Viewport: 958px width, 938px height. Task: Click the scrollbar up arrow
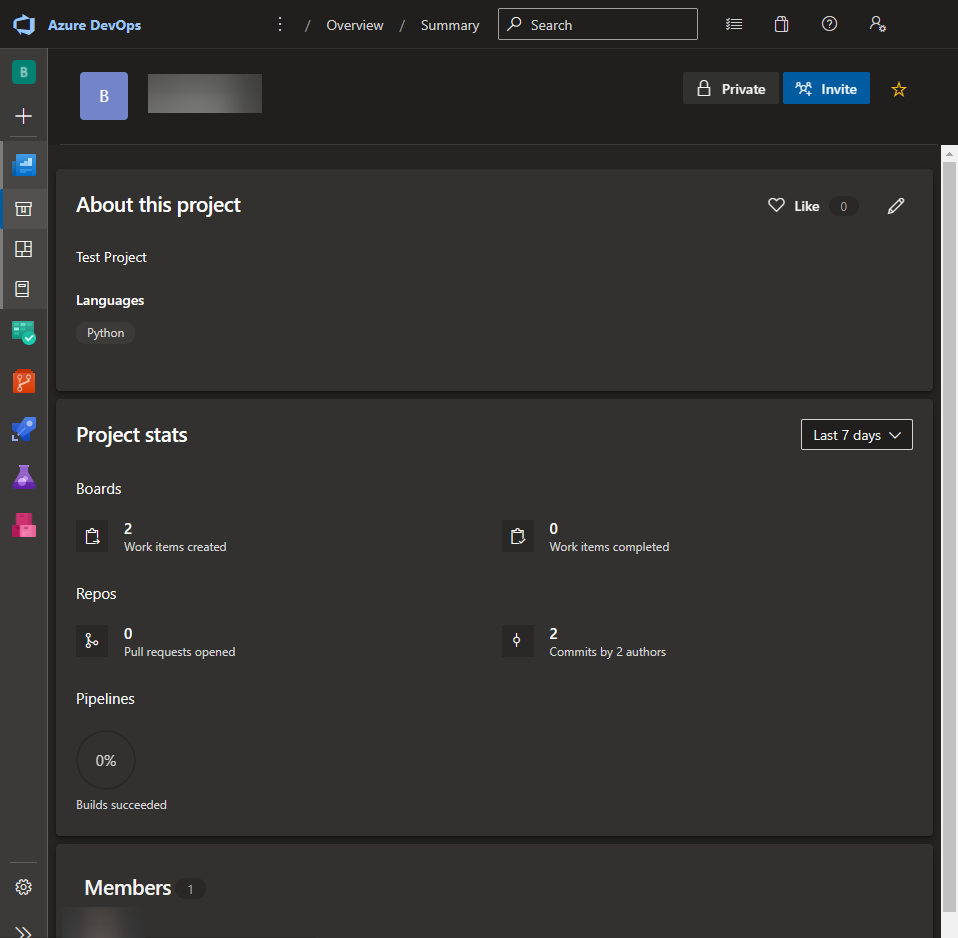[x=949, y=153]
